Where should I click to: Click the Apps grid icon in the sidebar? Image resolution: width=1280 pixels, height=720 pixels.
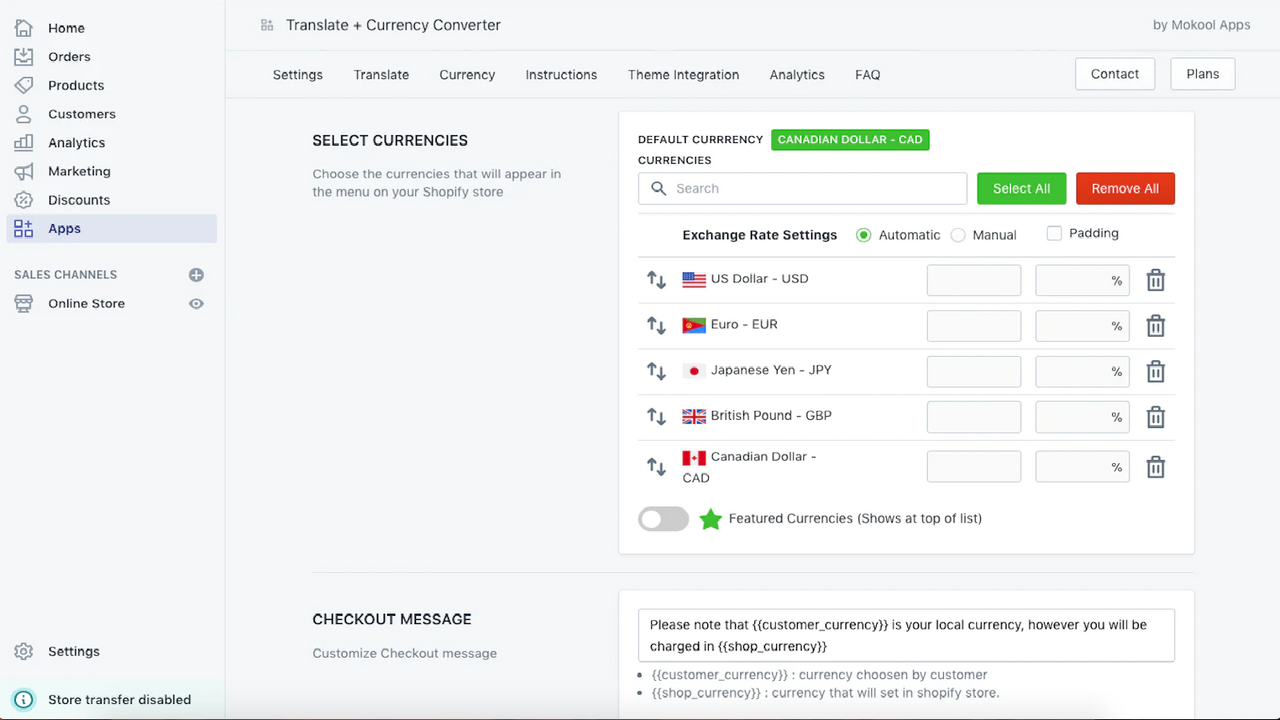pos(24,228)
